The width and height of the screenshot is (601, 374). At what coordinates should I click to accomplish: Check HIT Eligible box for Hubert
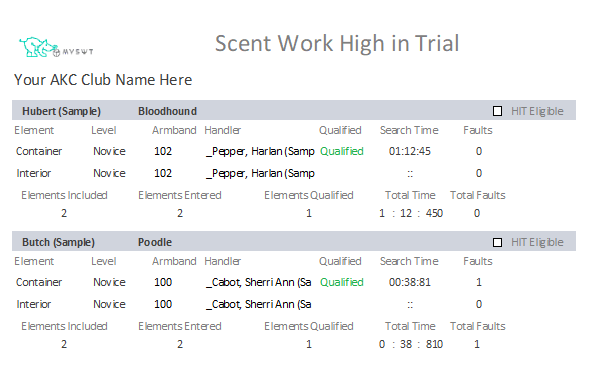point(497,111)
